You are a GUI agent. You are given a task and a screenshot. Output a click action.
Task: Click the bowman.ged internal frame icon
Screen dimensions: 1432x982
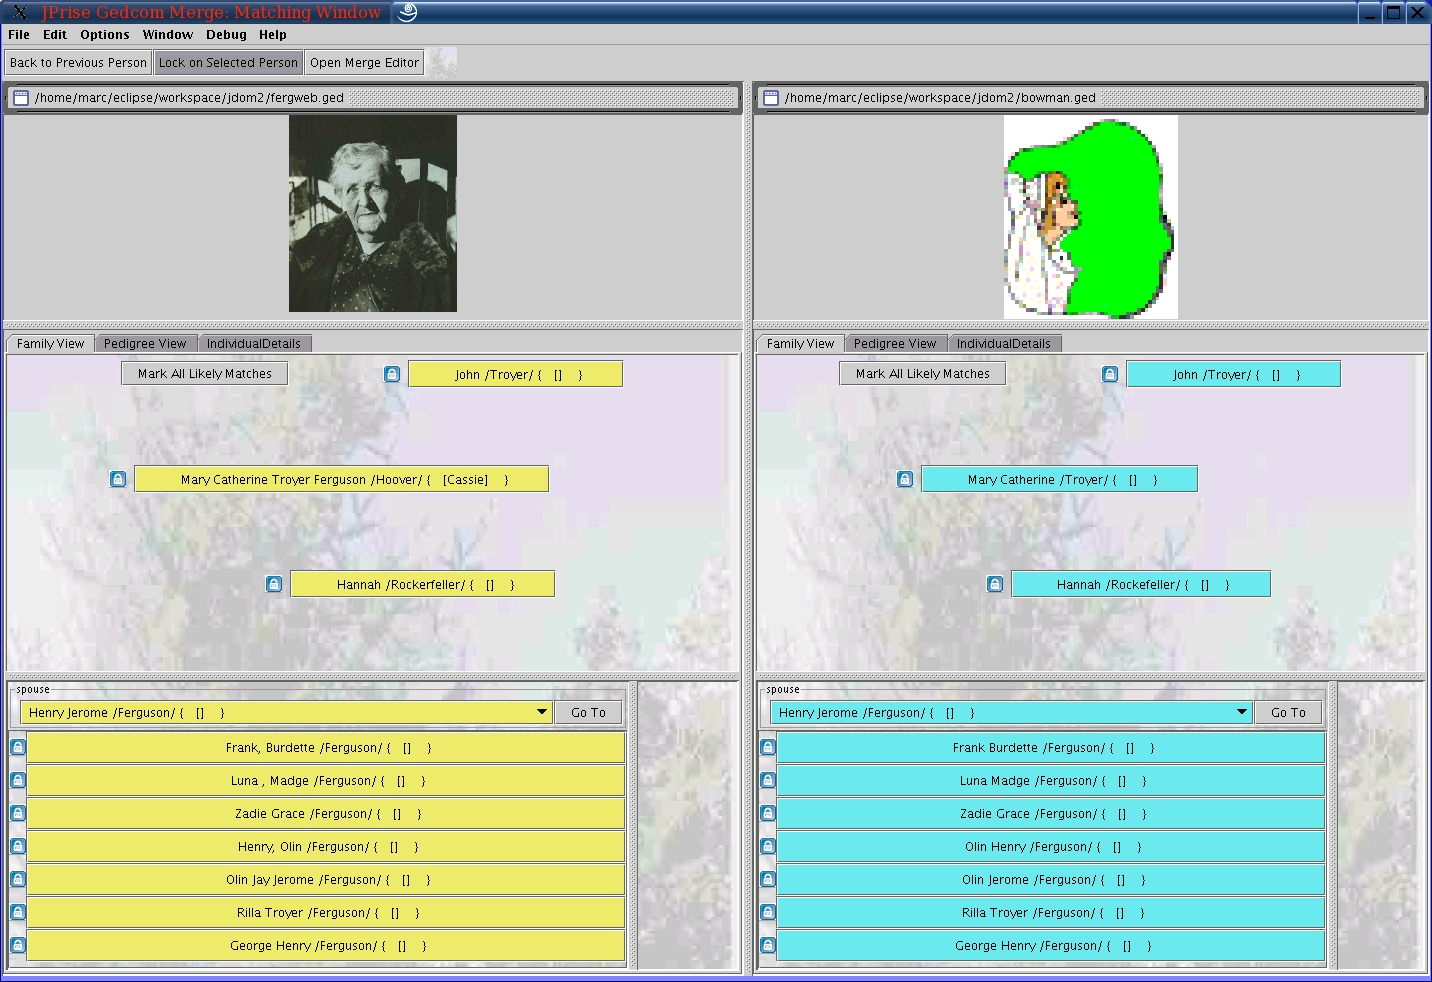[x=770, y=98]
